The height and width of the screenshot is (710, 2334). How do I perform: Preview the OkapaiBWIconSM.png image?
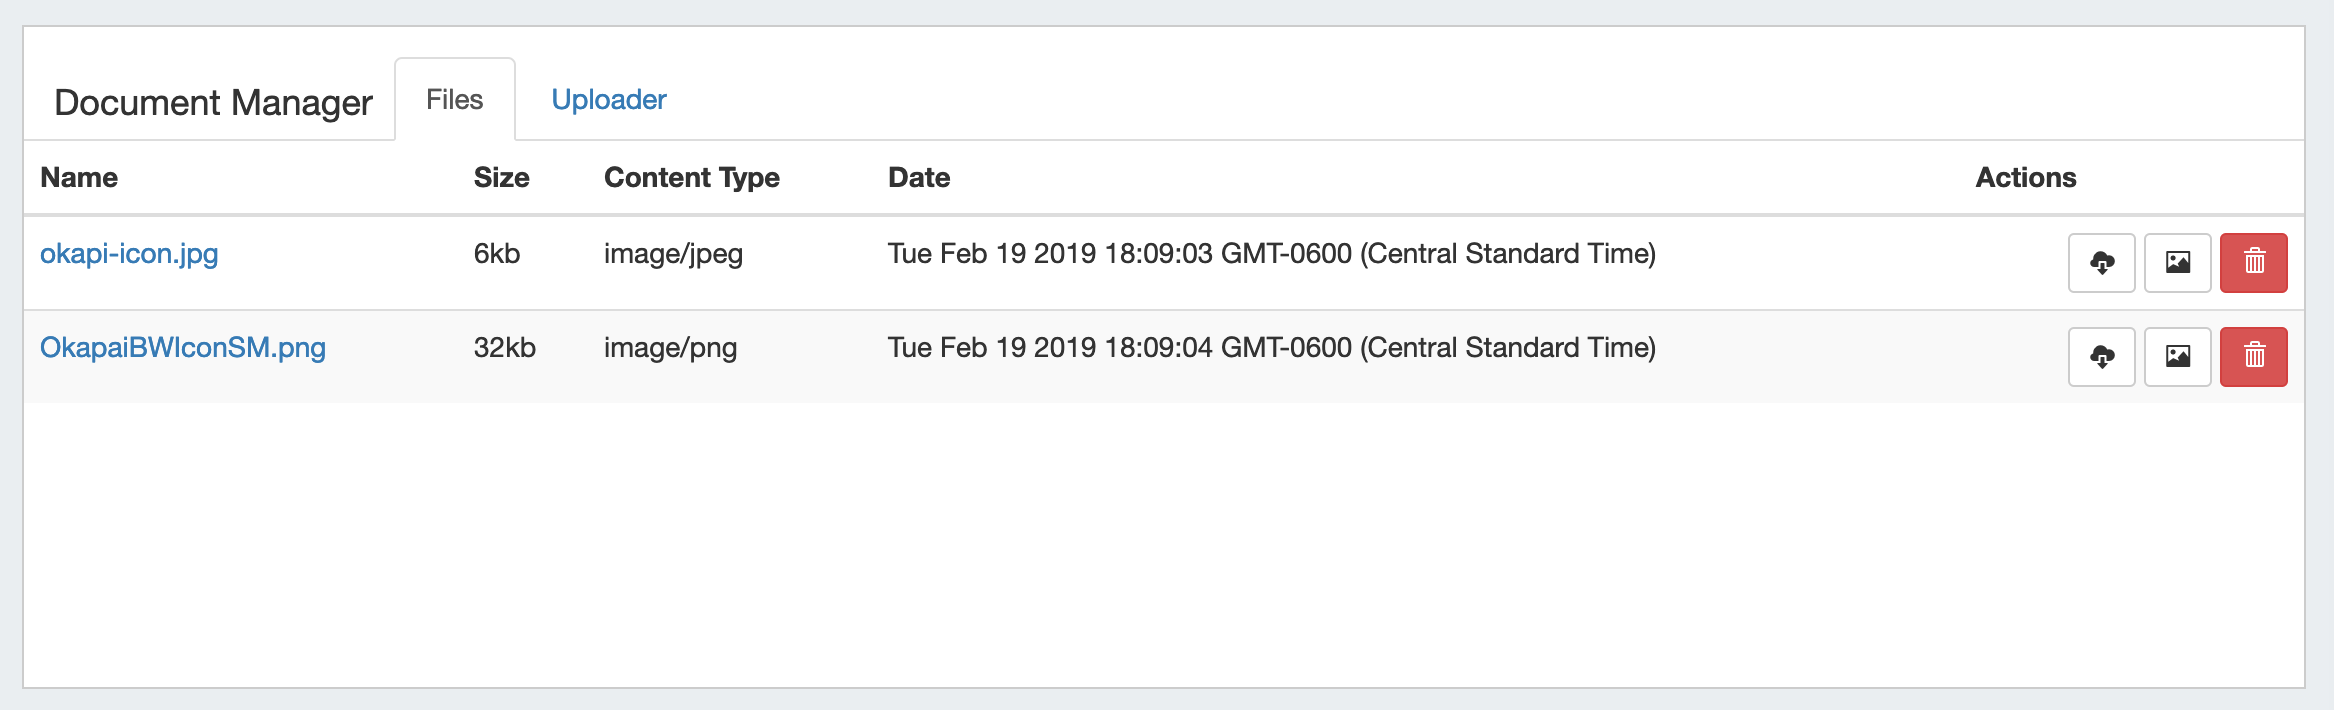(x=2177, y=357)
